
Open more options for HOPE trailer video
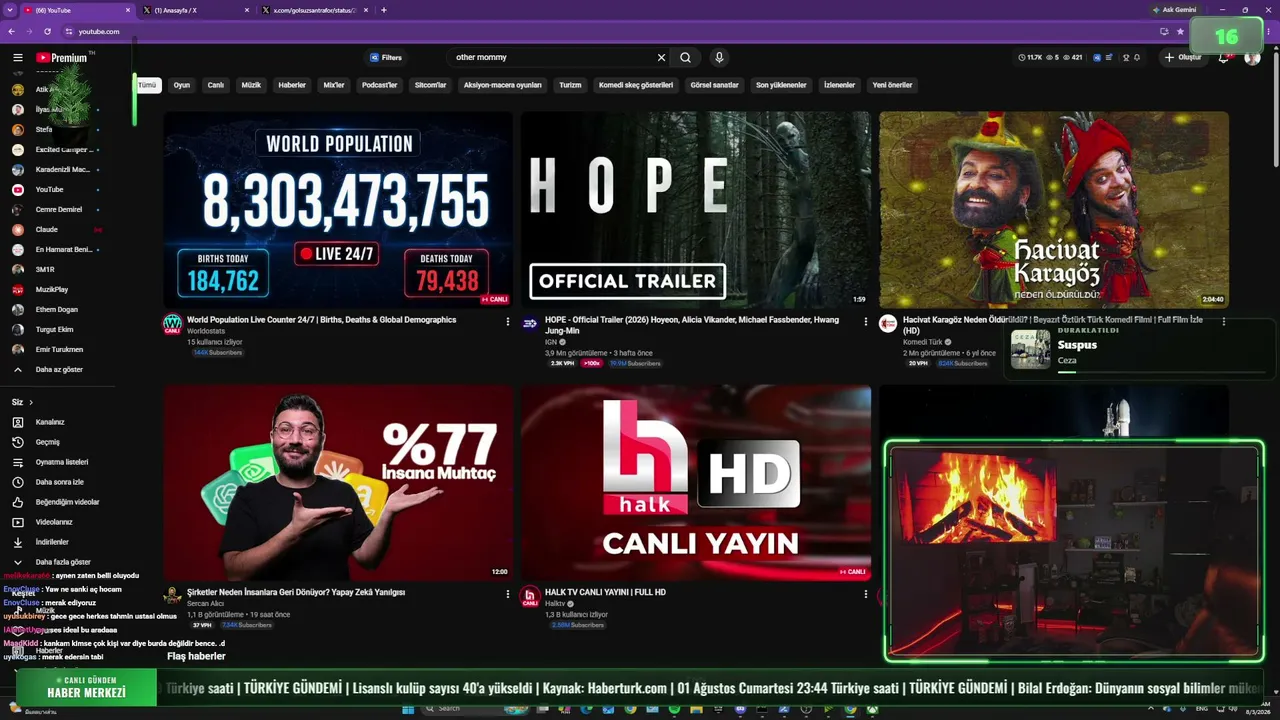(865, 322)
